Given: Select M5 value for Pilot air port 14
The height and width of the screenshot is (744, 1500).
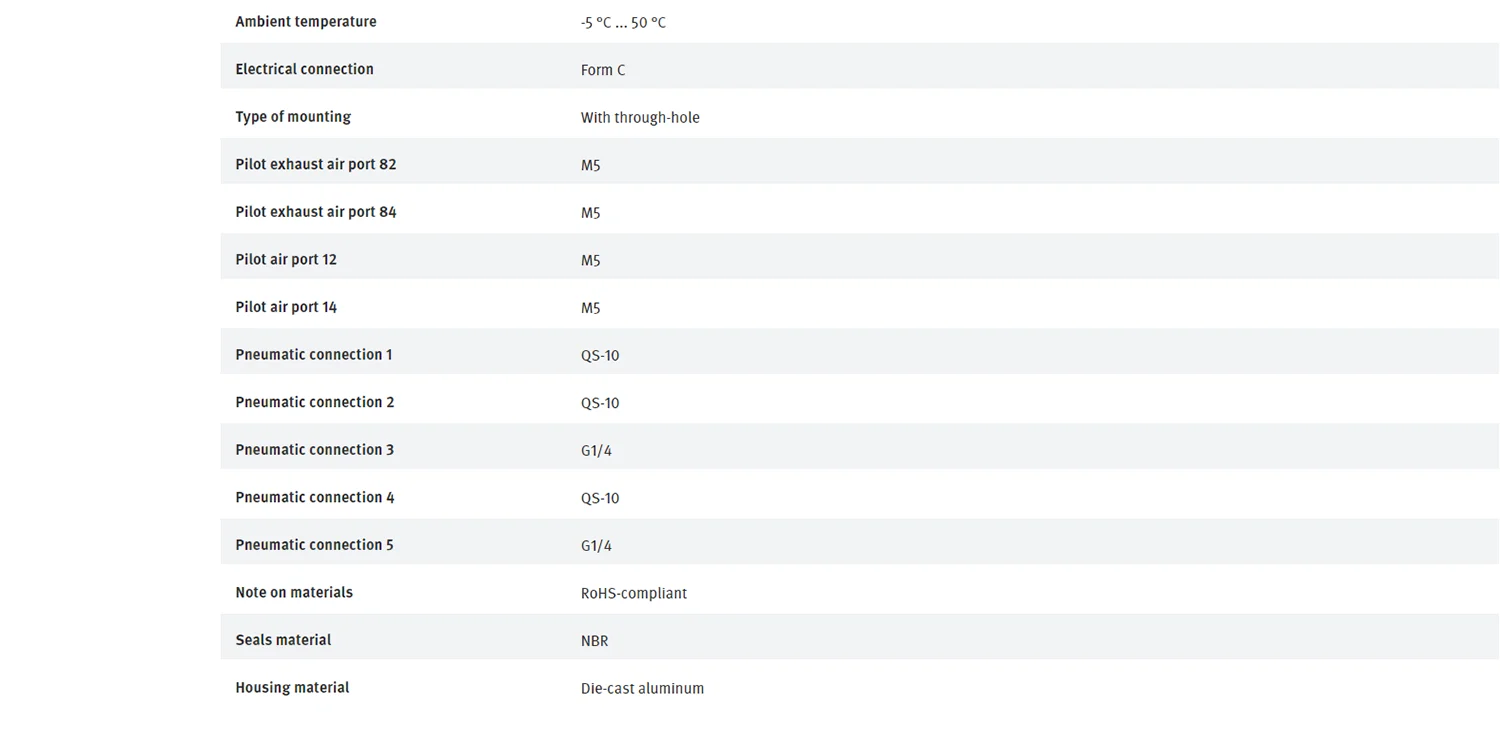Looking at the screenshot, I should coord(591,308).
